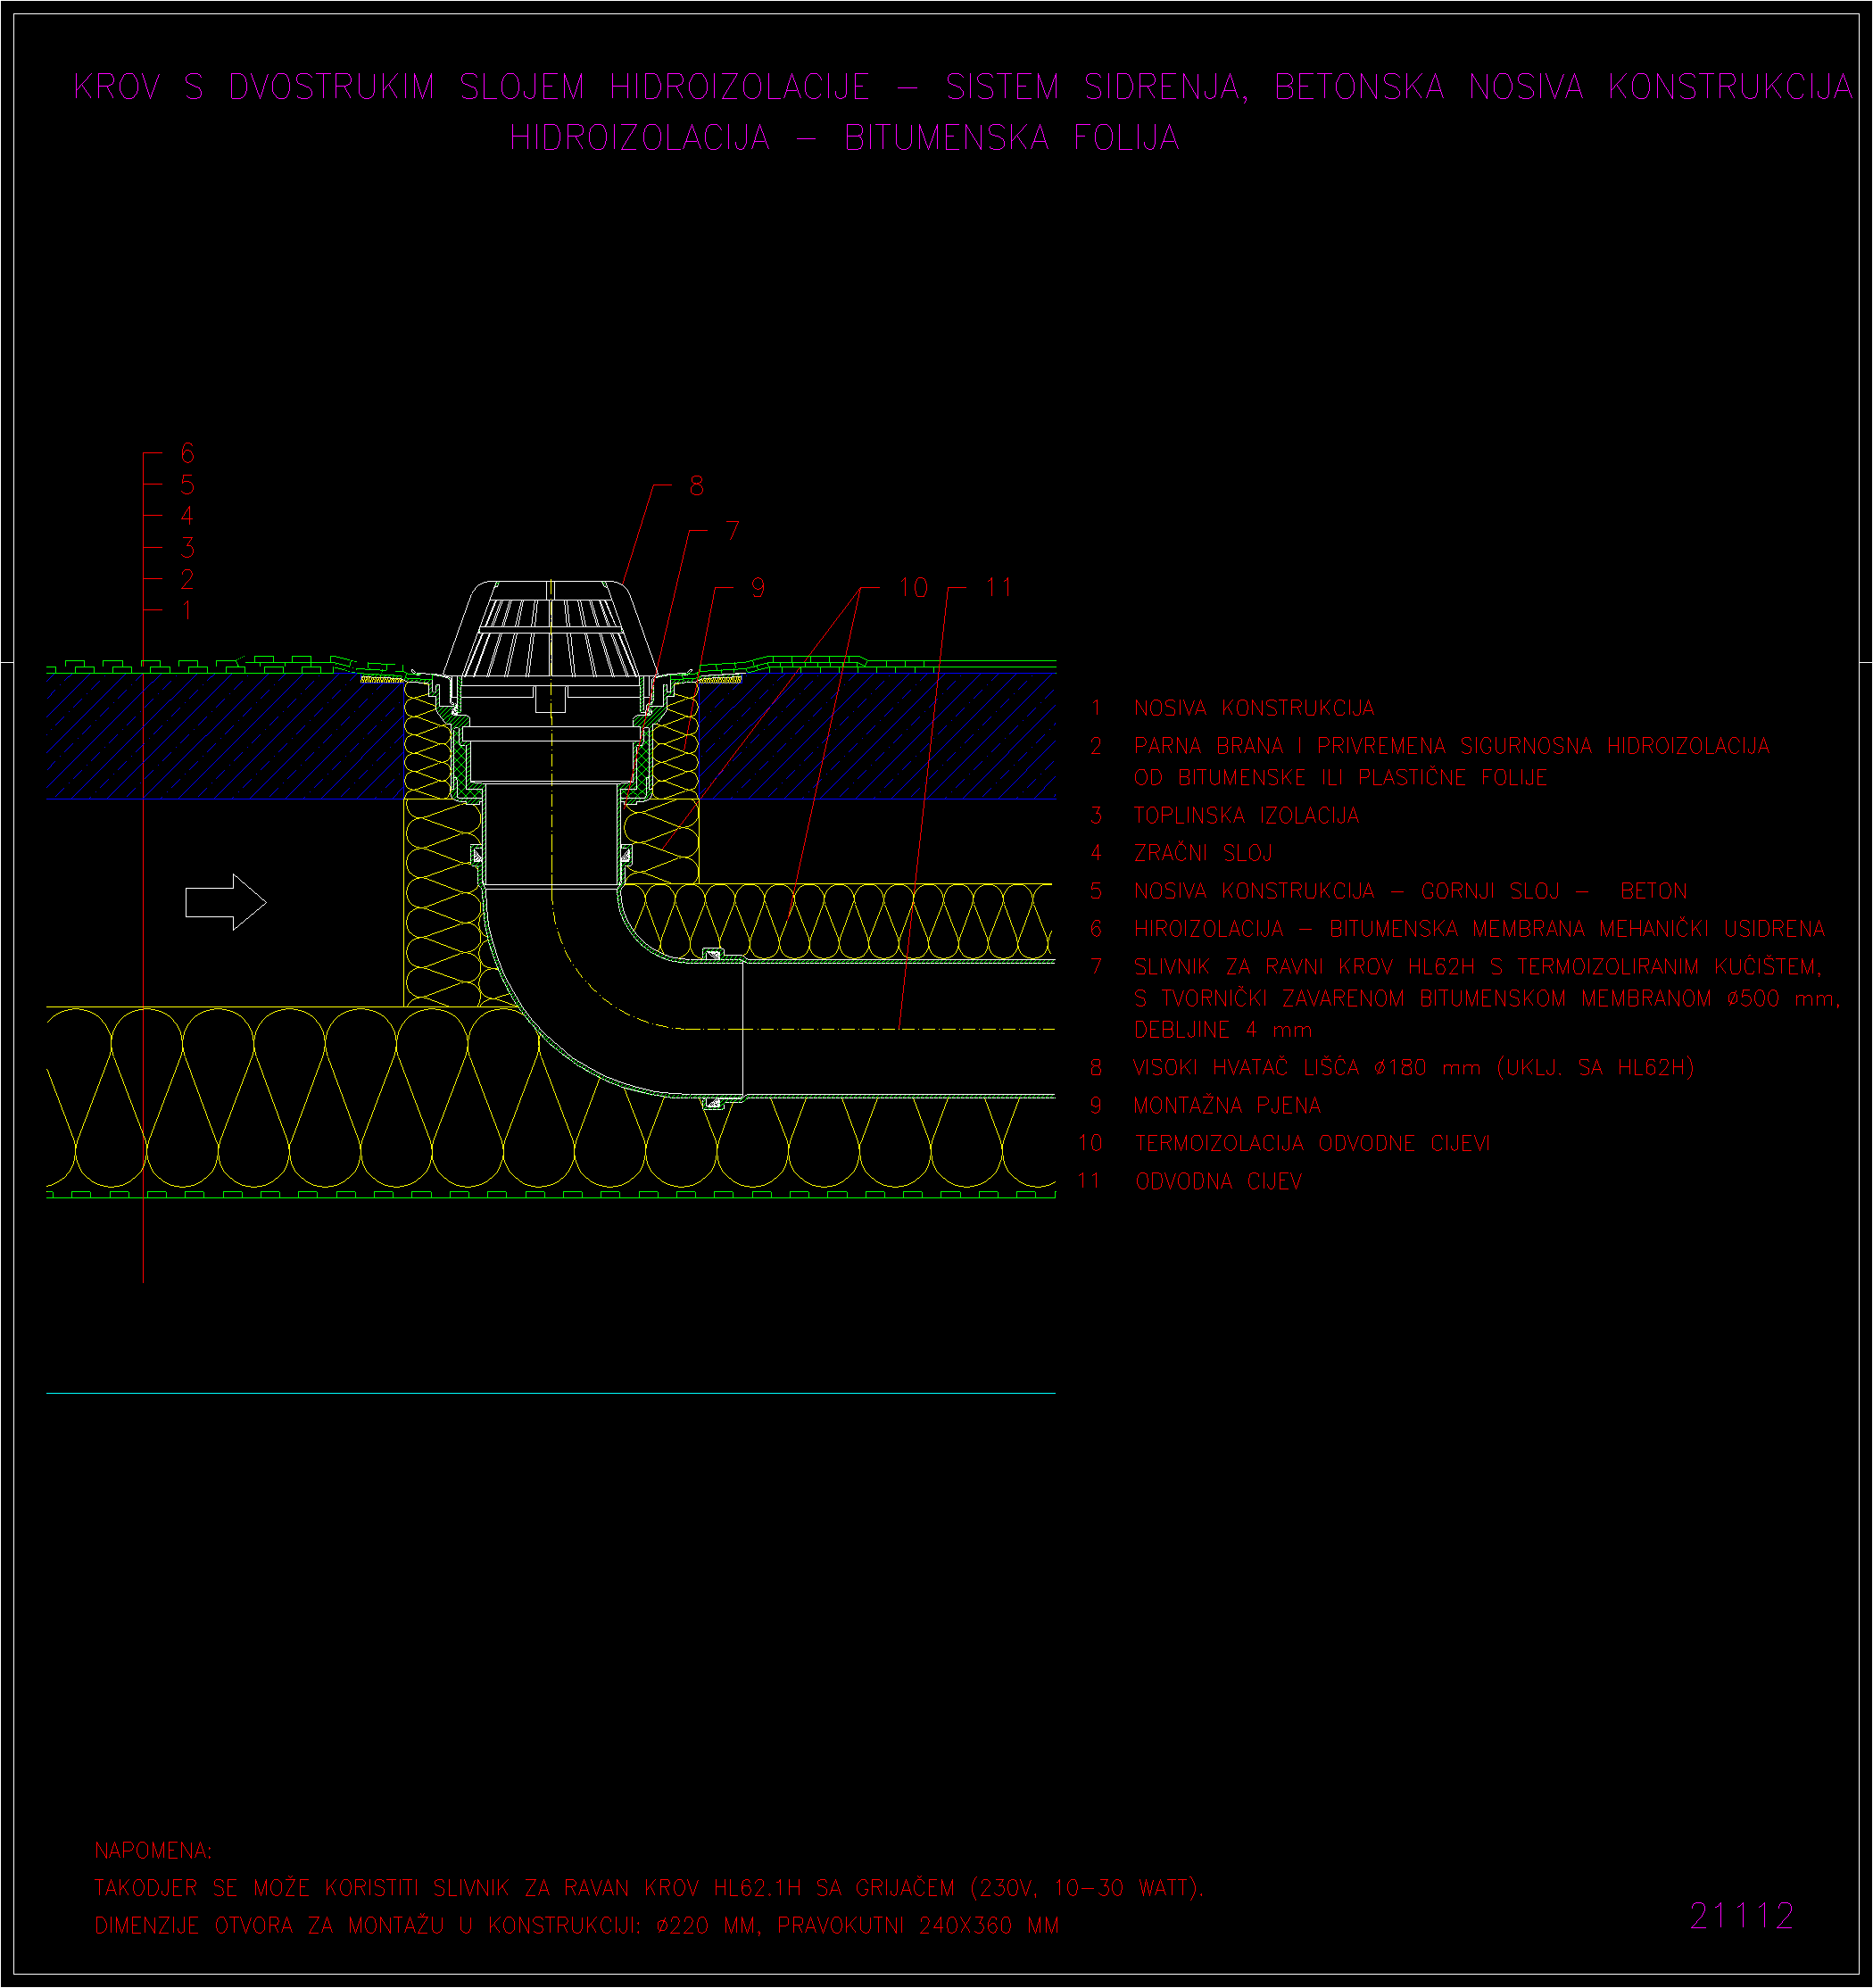This screenshot has height=1988, width=1873.
Task: Select legend entry 'TOPLINSKA IZOLACIJA'
Action: 1246,815
